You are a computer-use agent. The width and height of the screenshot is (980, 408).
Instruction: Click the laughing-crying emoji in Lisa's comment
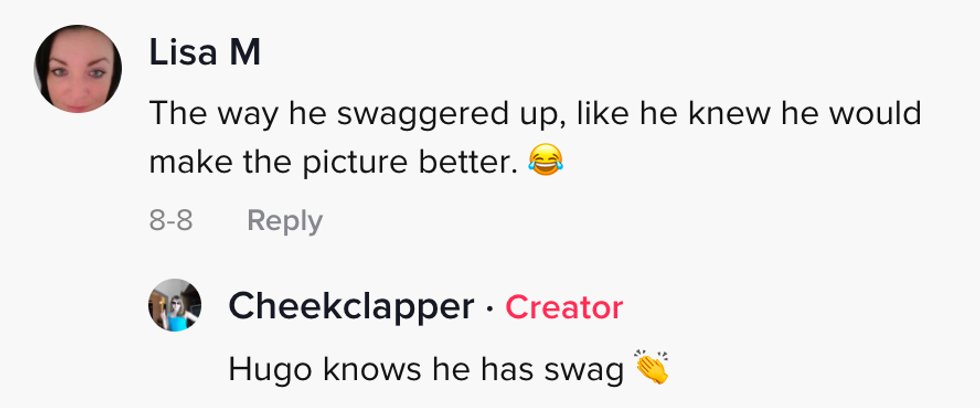[544, 159]
